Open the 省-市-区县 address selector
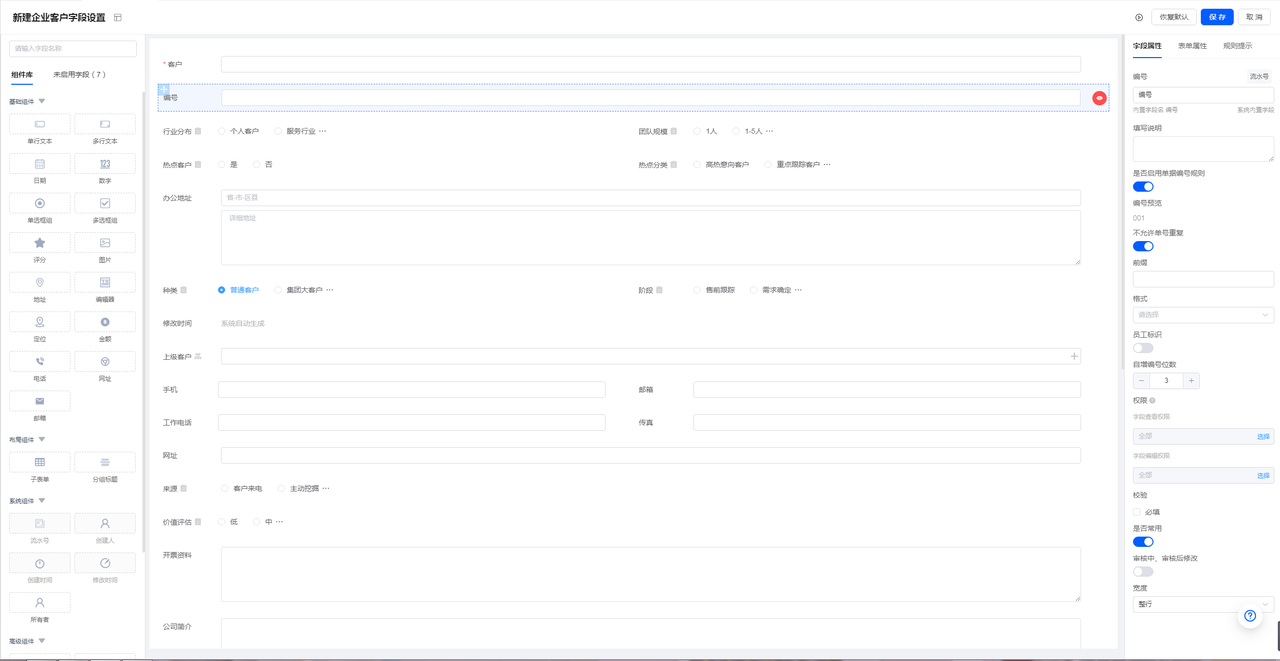The width and height of the screenshot is (1280, 661). tap(651, 198)
